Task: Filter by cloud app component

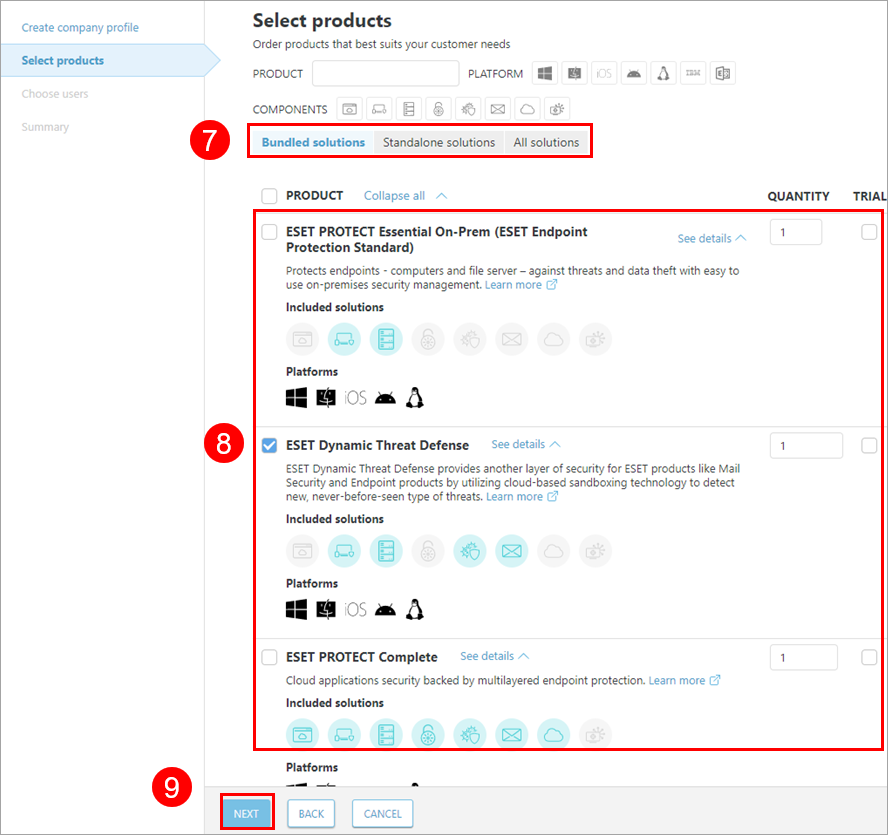Action: point(527,109)
